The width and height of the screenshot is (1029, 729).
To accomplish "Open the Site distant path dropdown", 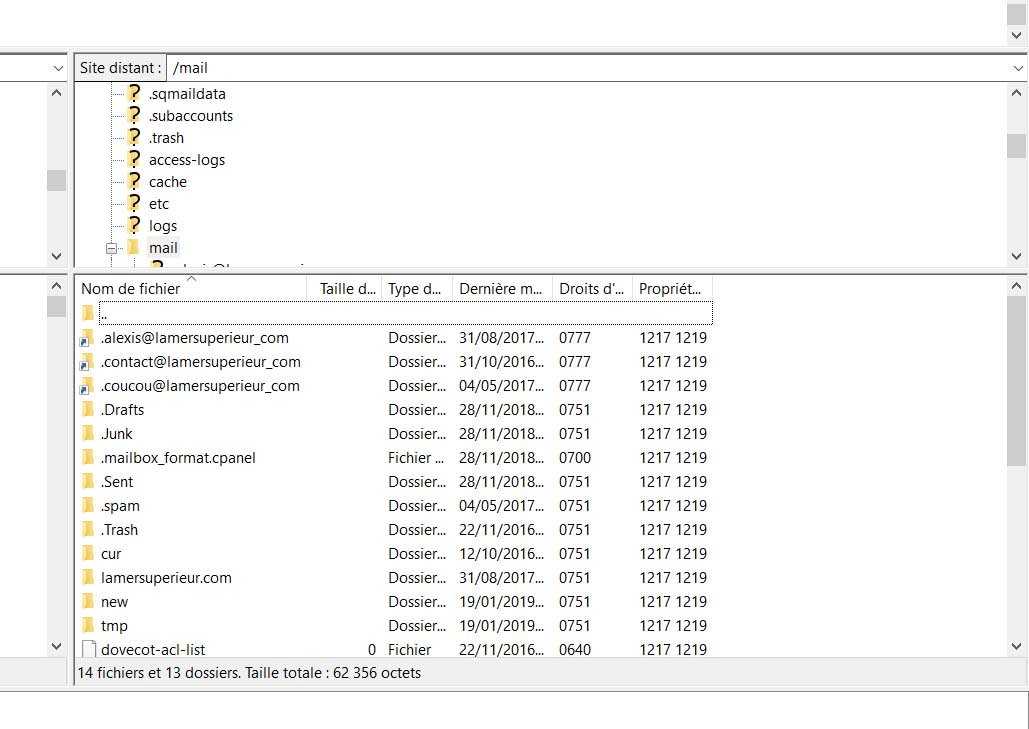I will 1018,68.
